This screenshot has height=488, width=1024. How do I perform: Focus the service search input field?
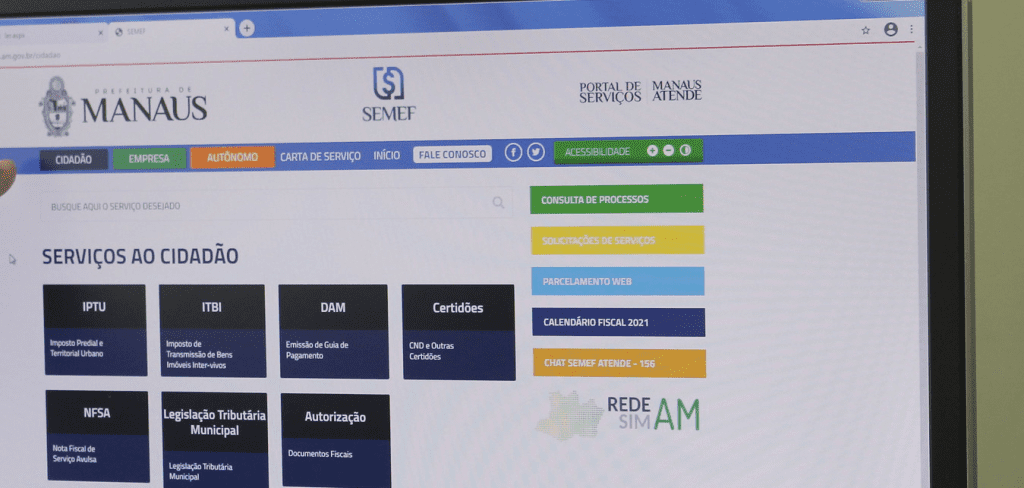click(x=276, y=204)
